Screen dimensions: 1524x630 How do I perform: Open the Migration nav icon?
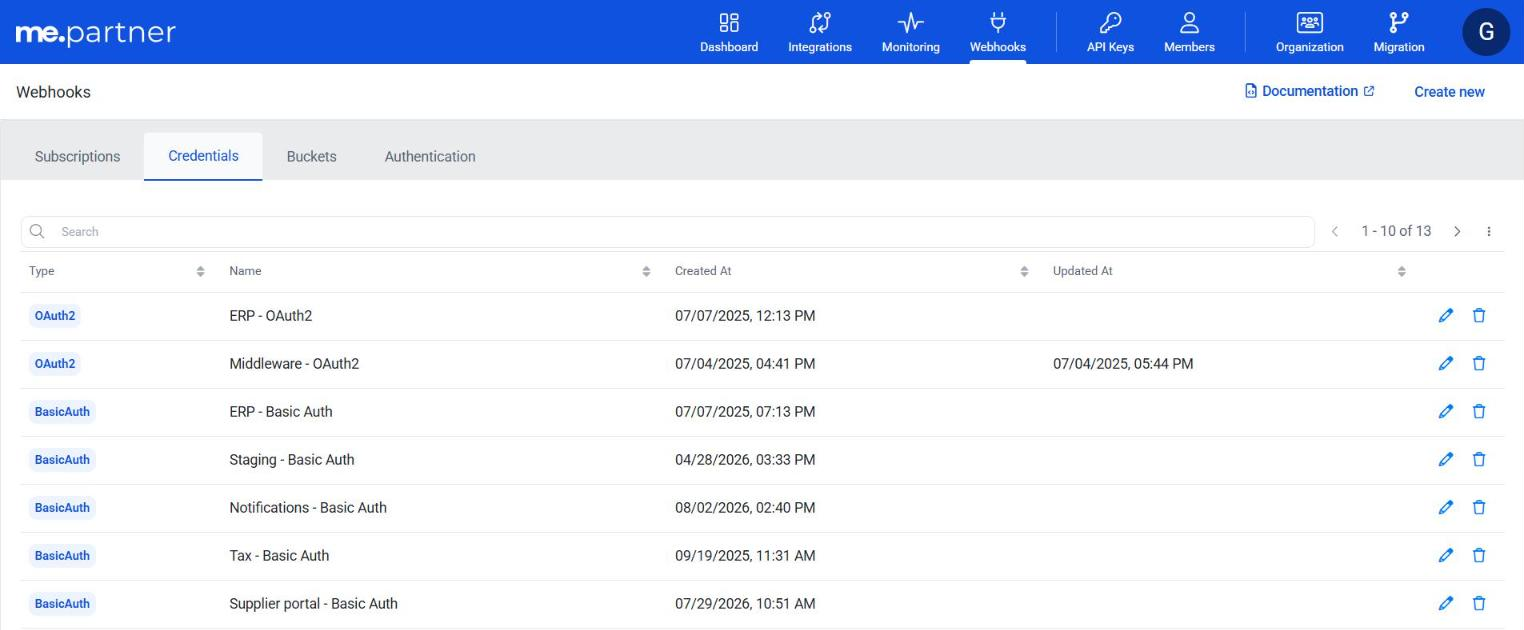pos(1398,22)
